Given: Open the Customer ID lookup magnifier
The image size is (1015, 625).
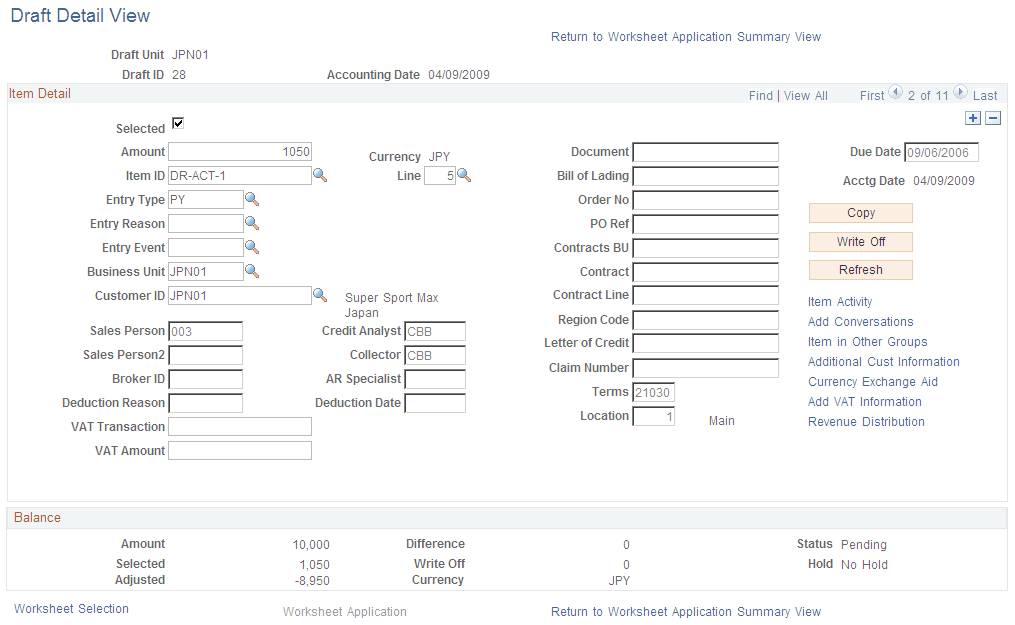Looking at the screenshot, I should click(321, 295).
